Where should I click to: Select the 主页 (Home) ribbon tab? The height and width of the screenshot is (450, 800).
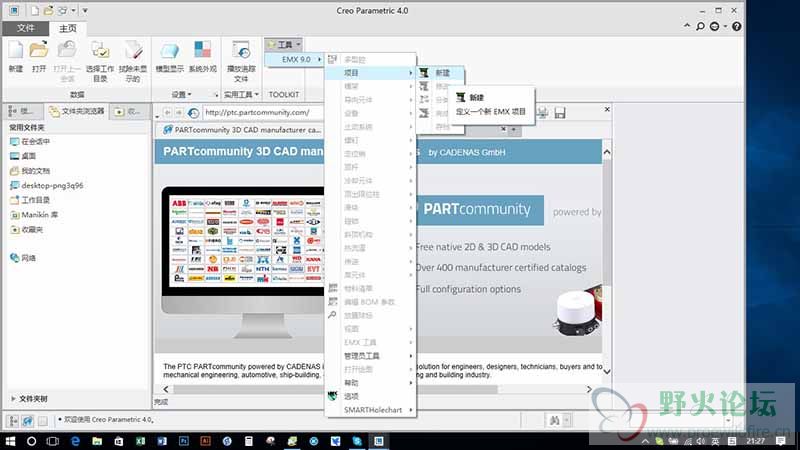(67, 29)
